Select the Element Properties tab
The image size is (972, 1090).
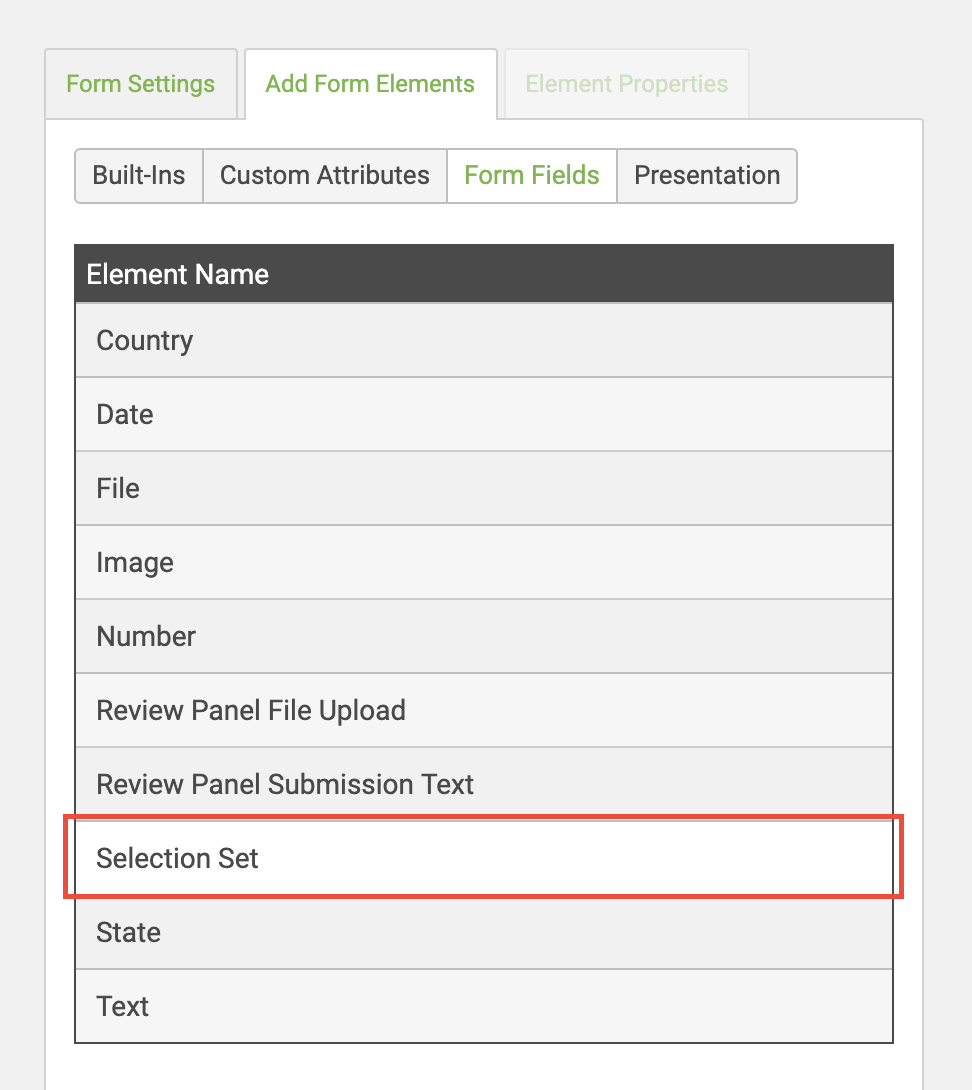coord(626,84)
